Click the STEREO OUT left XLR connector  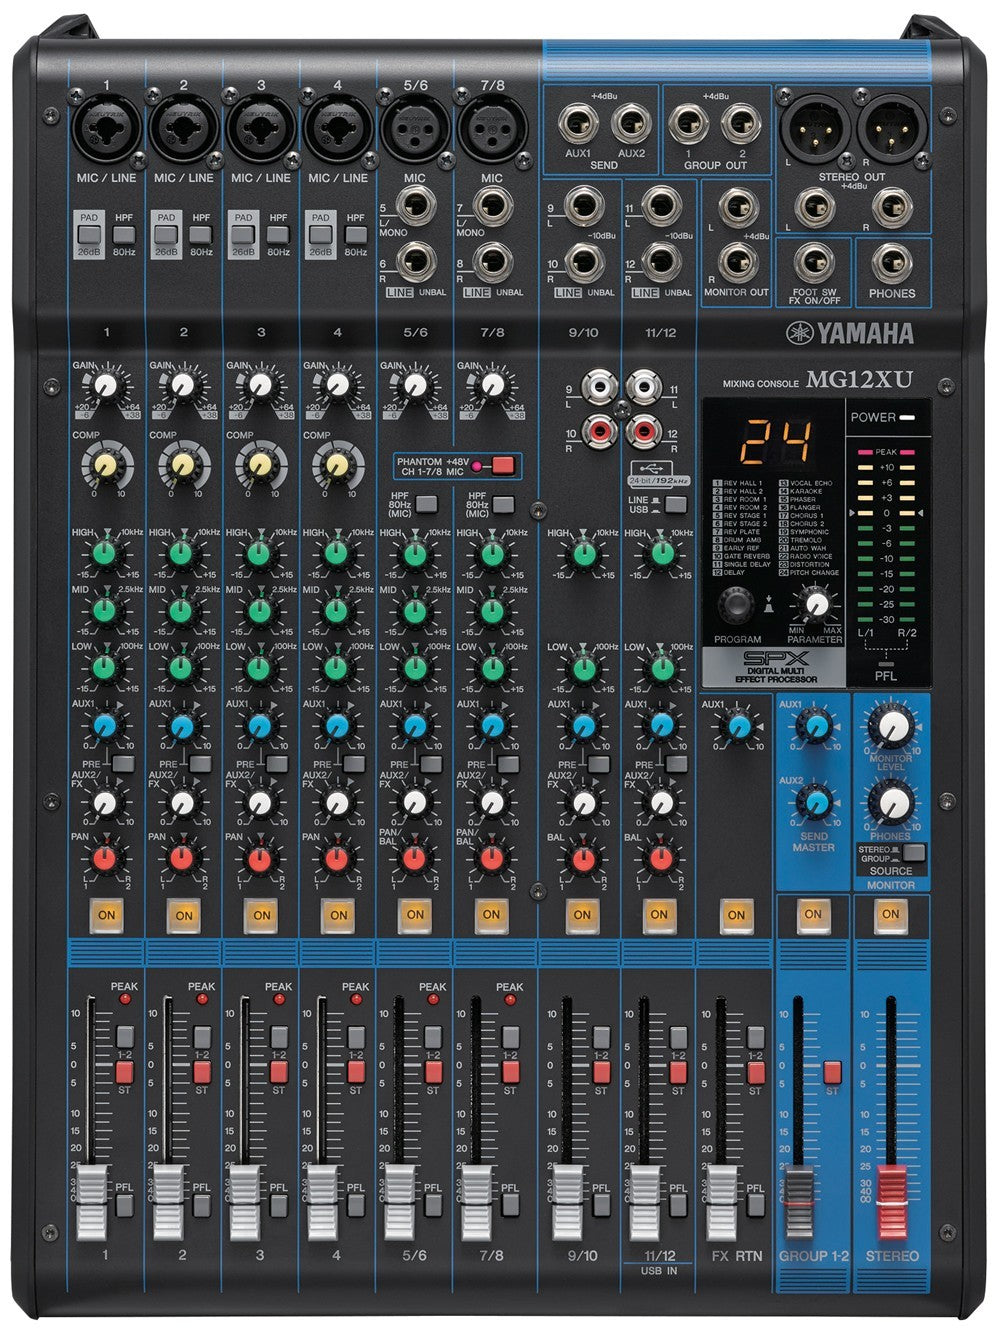pyautogui.click(x=817, y=130)
